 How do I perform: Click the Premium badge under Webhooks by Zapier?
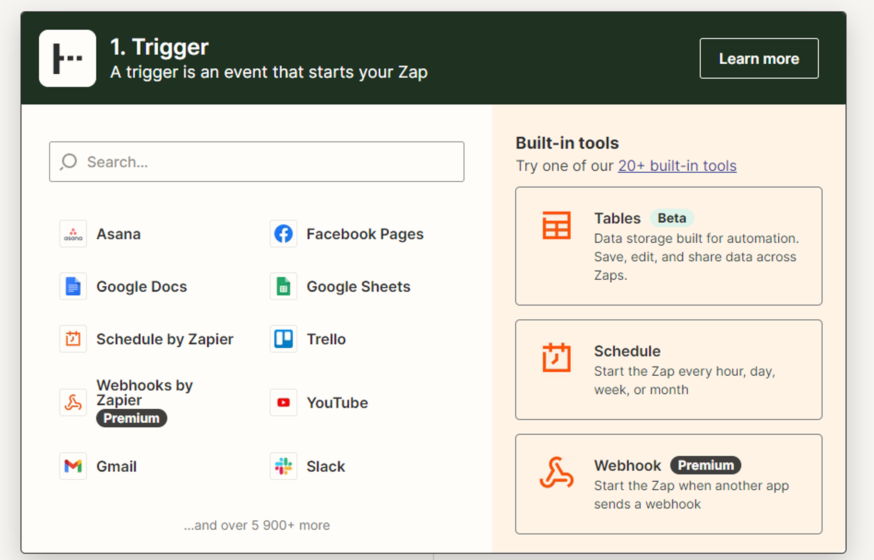click(x=132, y=418)
